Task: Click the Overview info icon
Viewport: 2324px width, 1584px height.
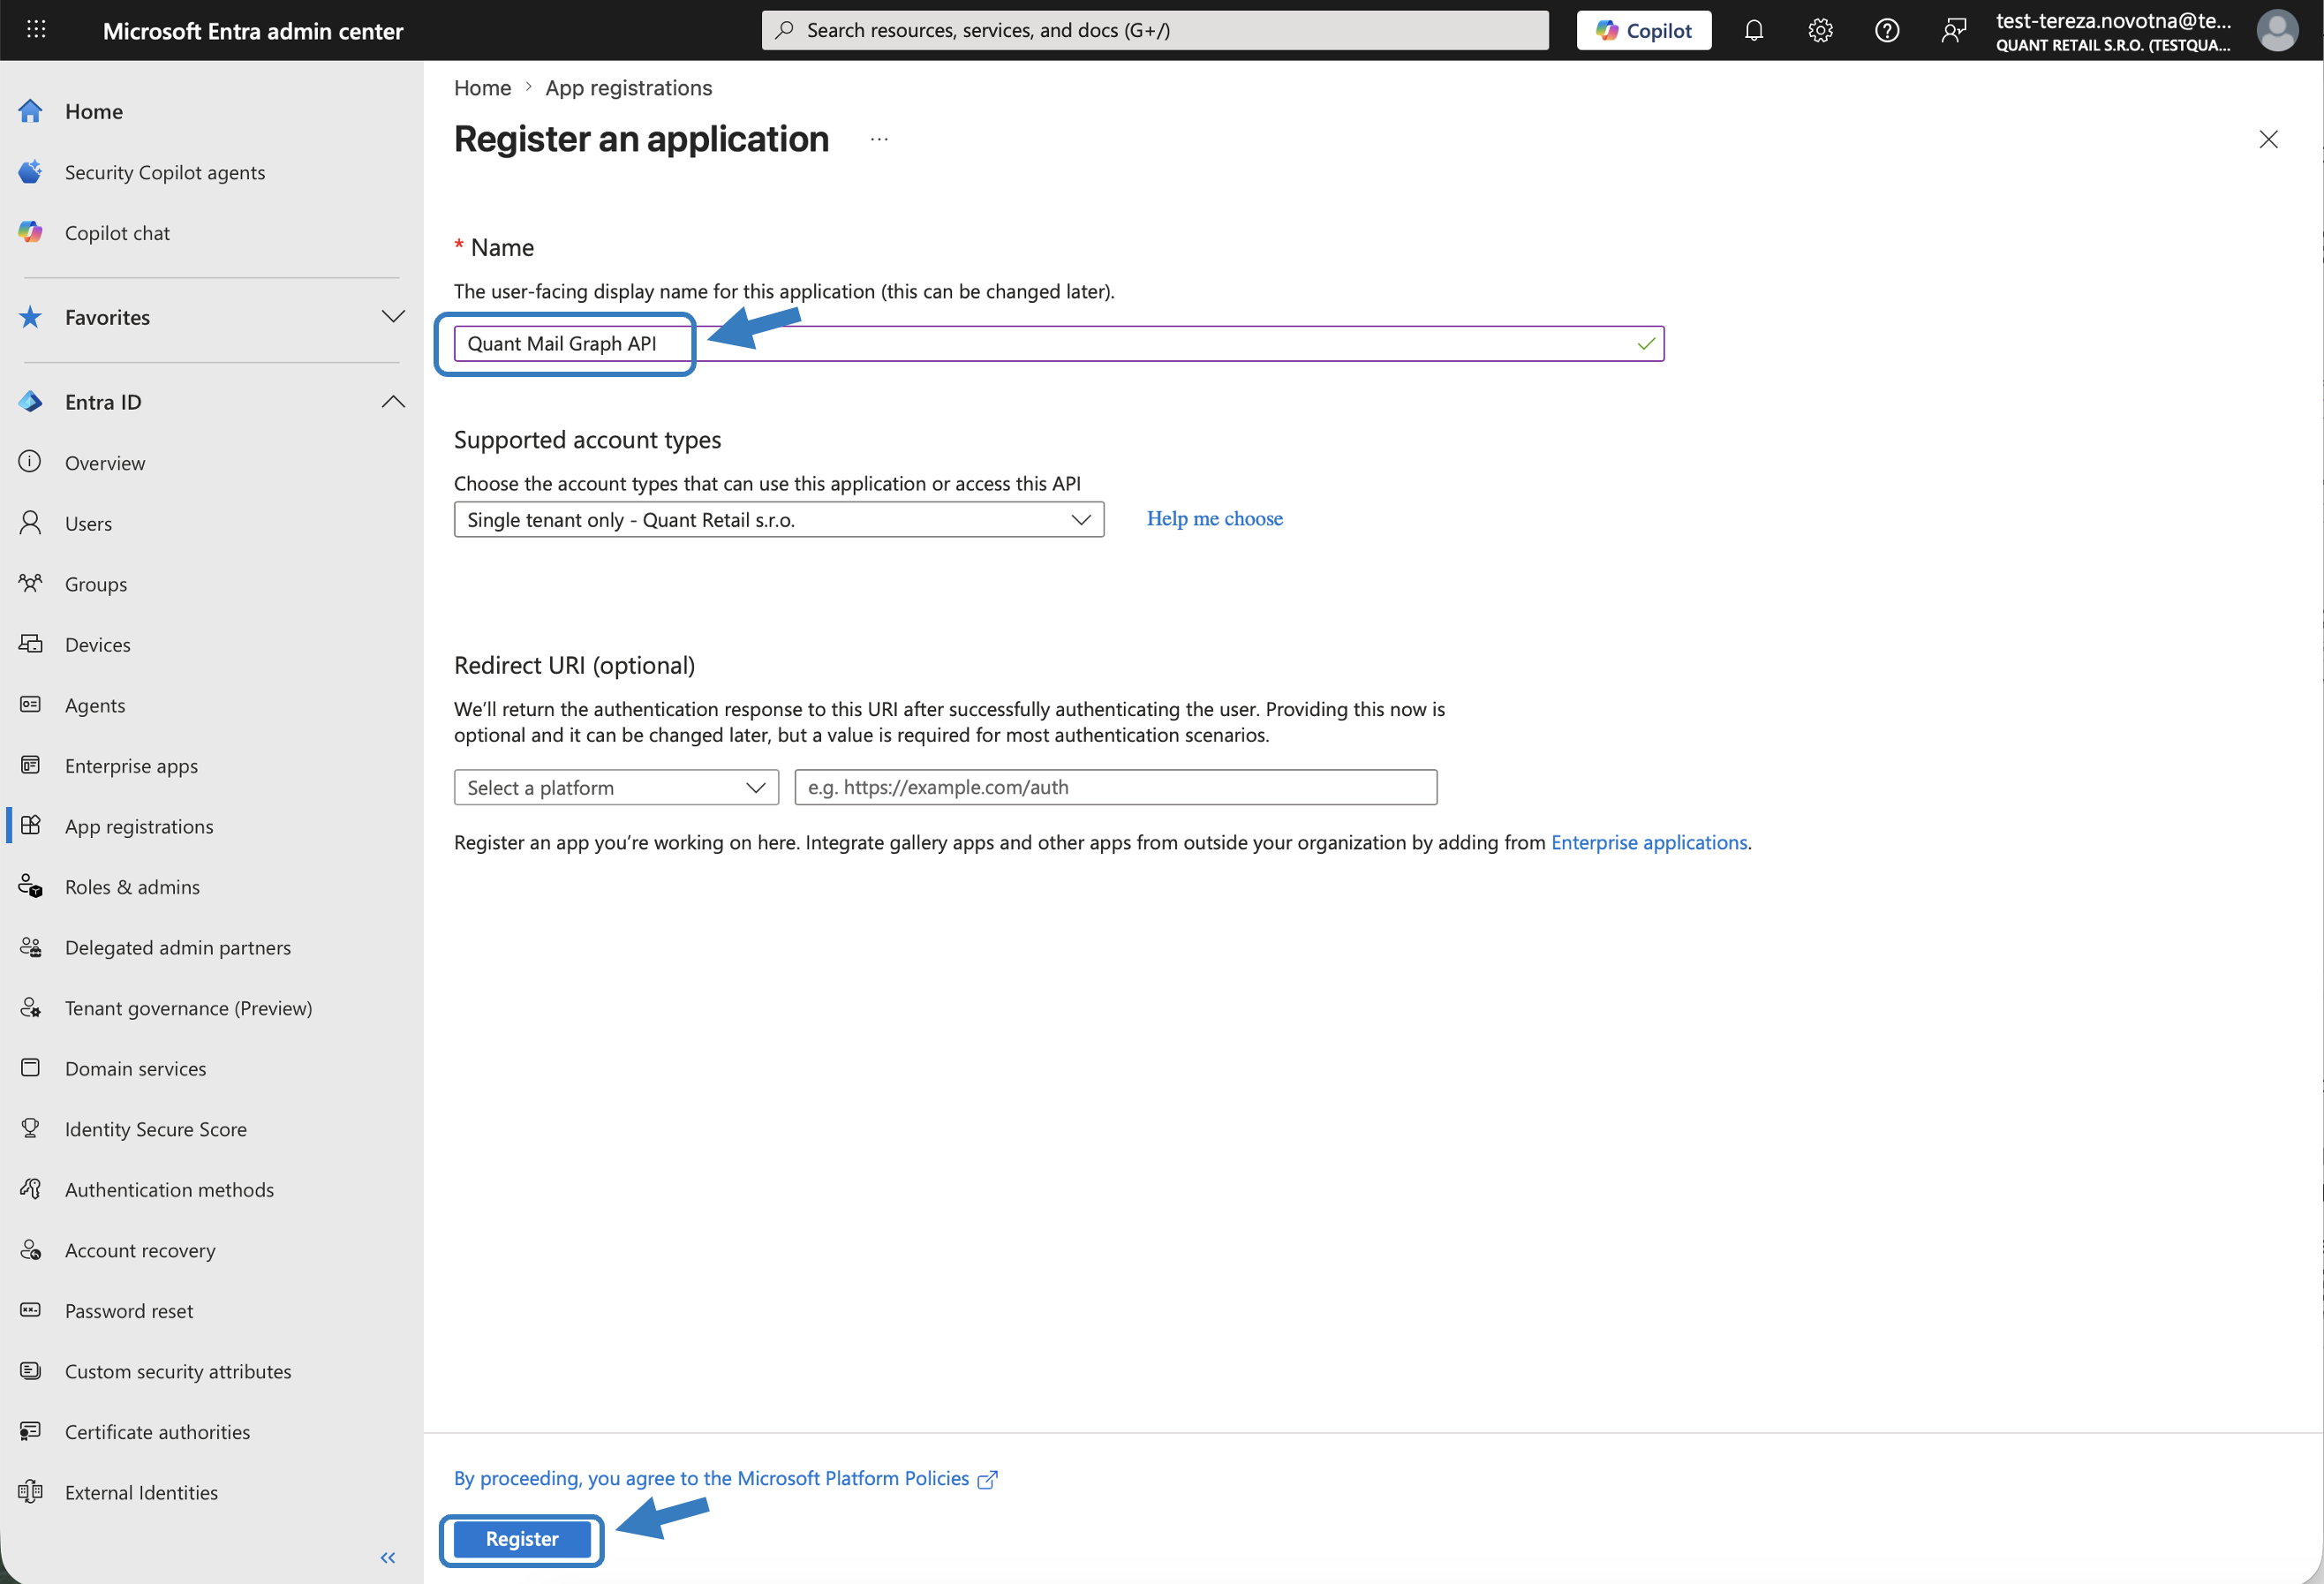Action: point(30,462)
